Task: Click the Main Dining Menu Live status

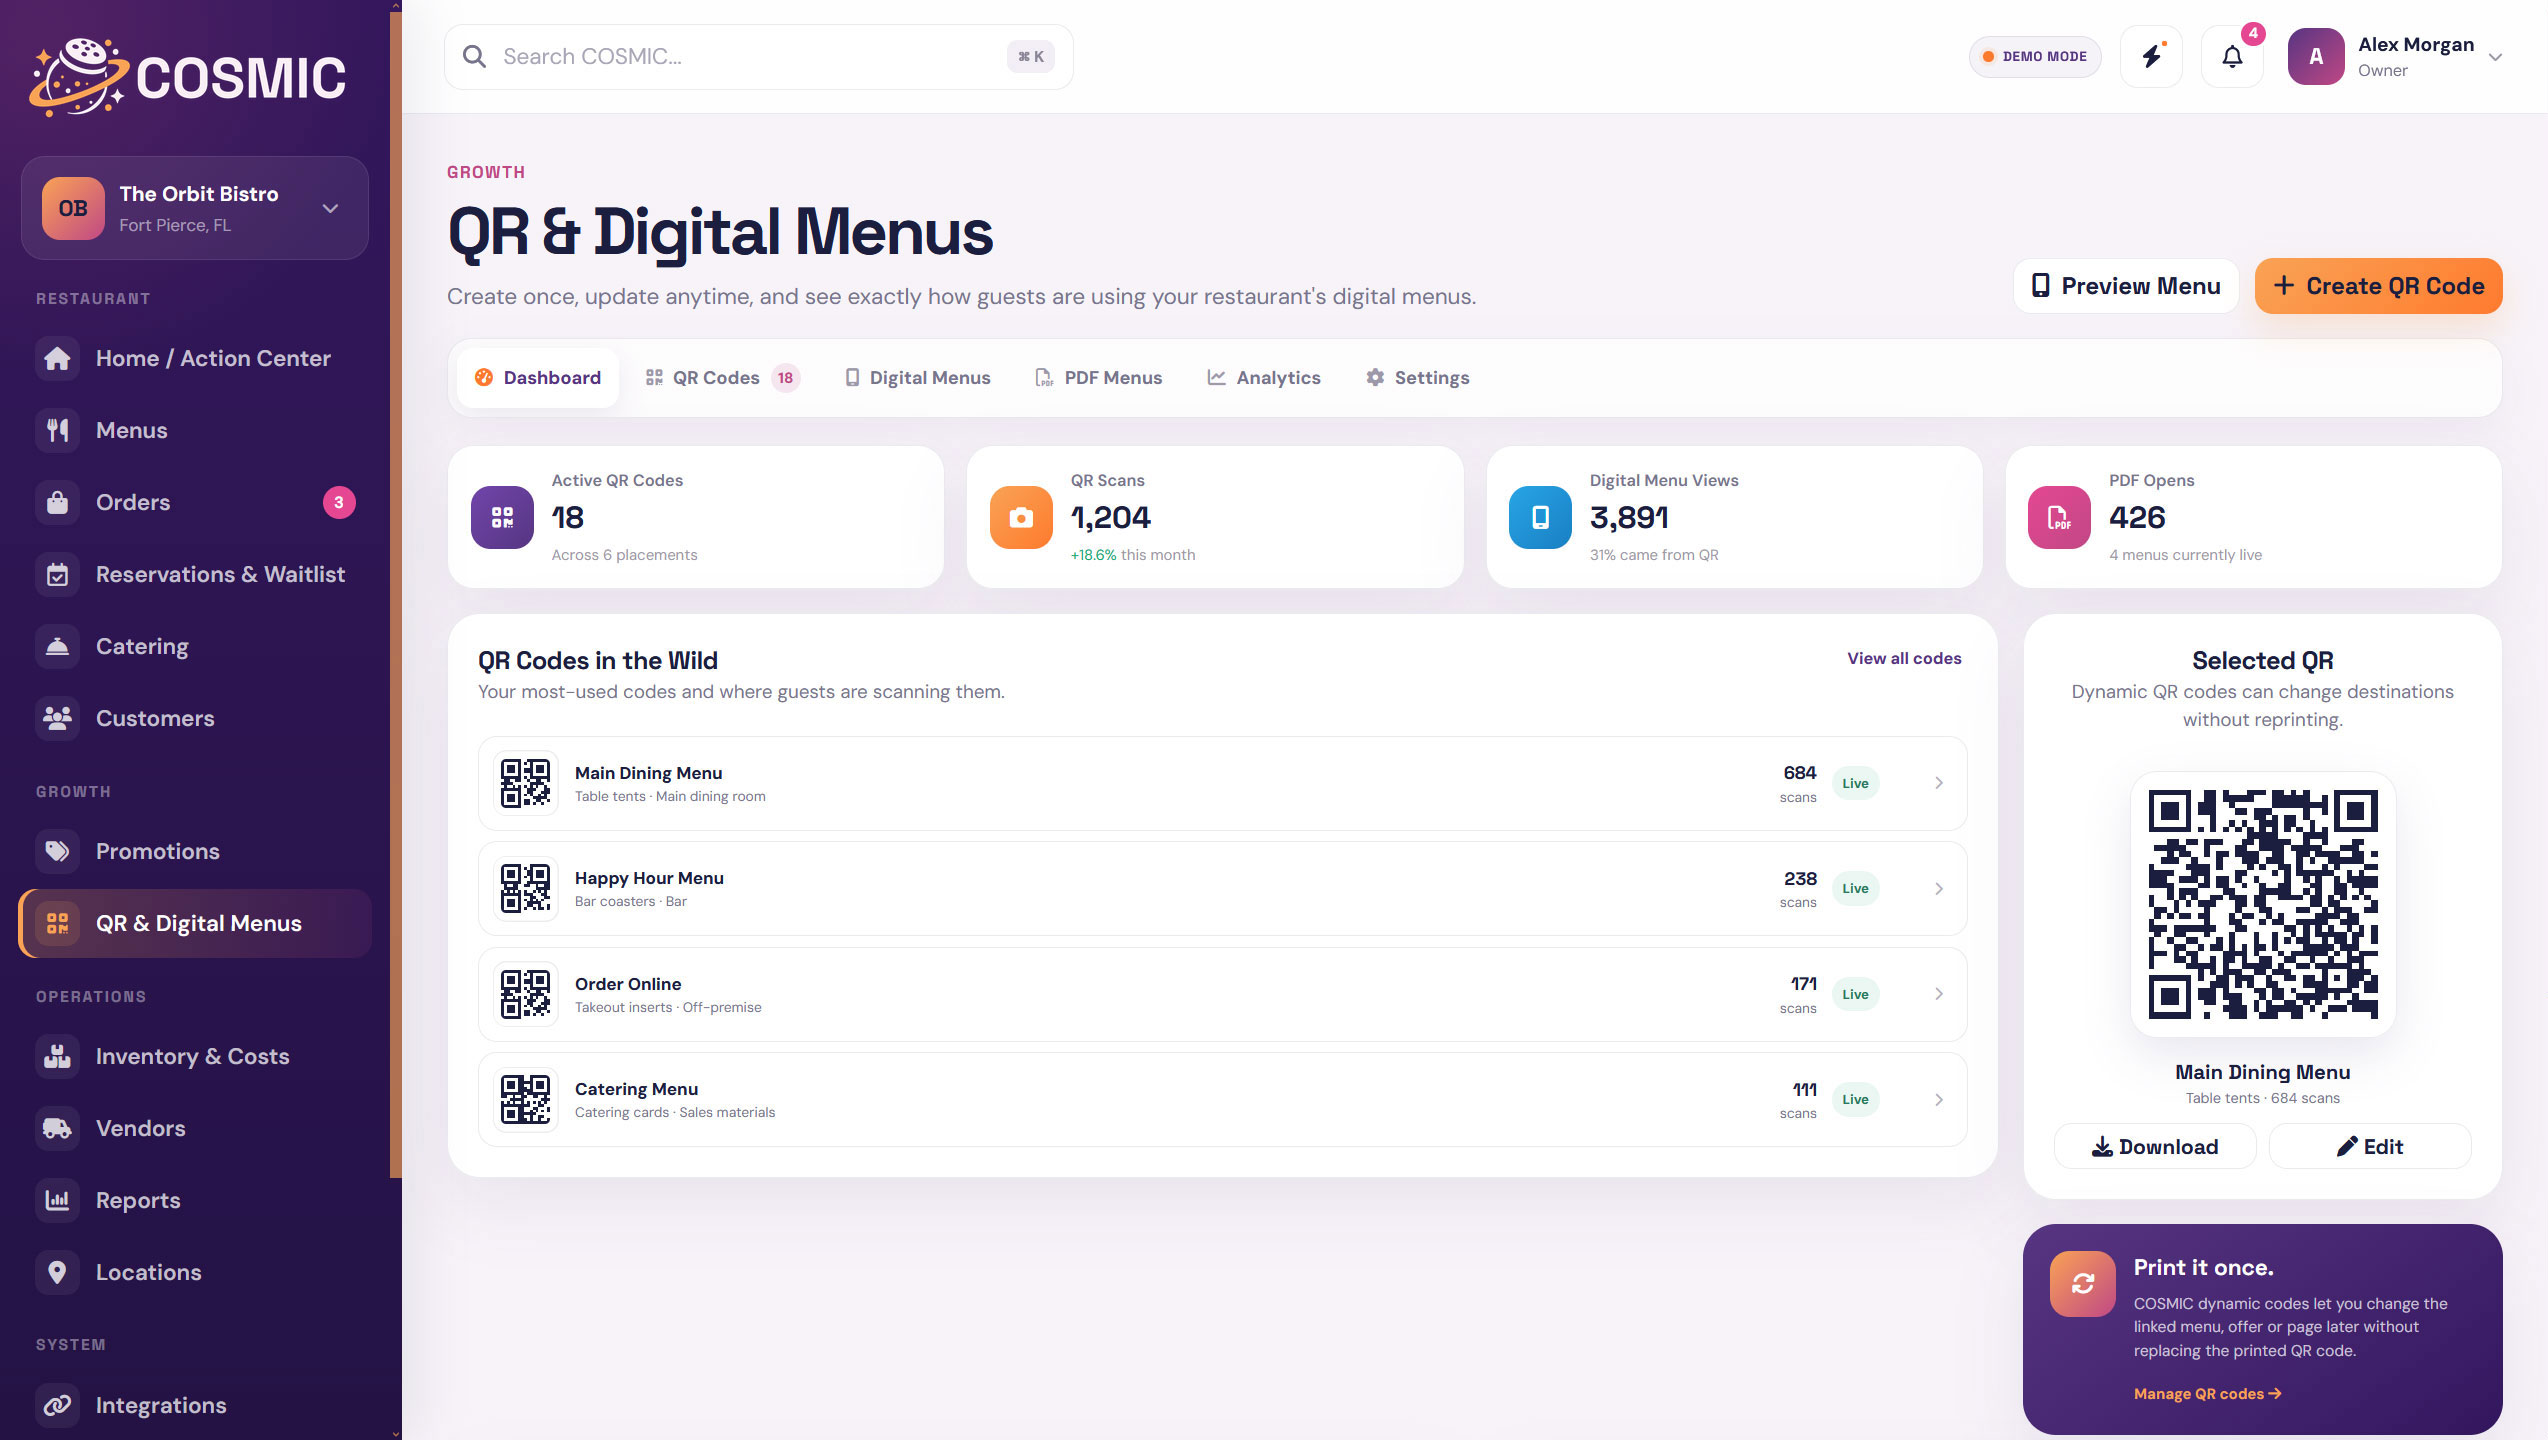Action: pos(1855,783)
